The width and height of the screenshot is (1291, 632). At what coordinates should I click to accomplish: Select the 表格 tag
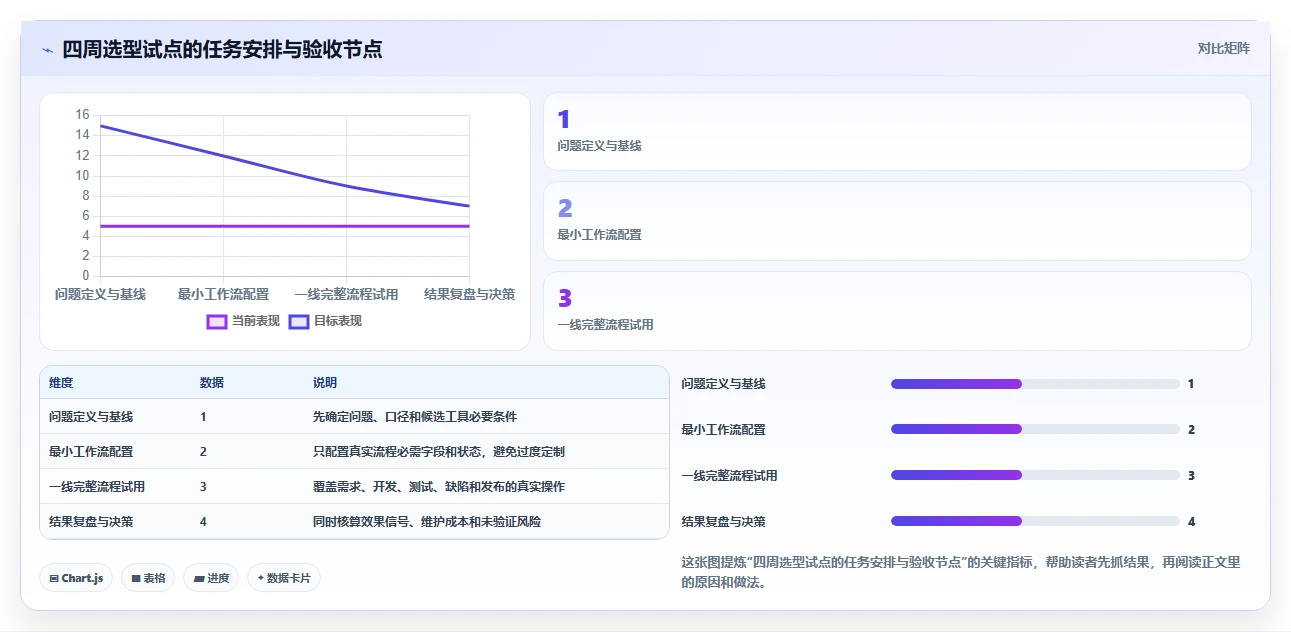click(x=148, y=578)
